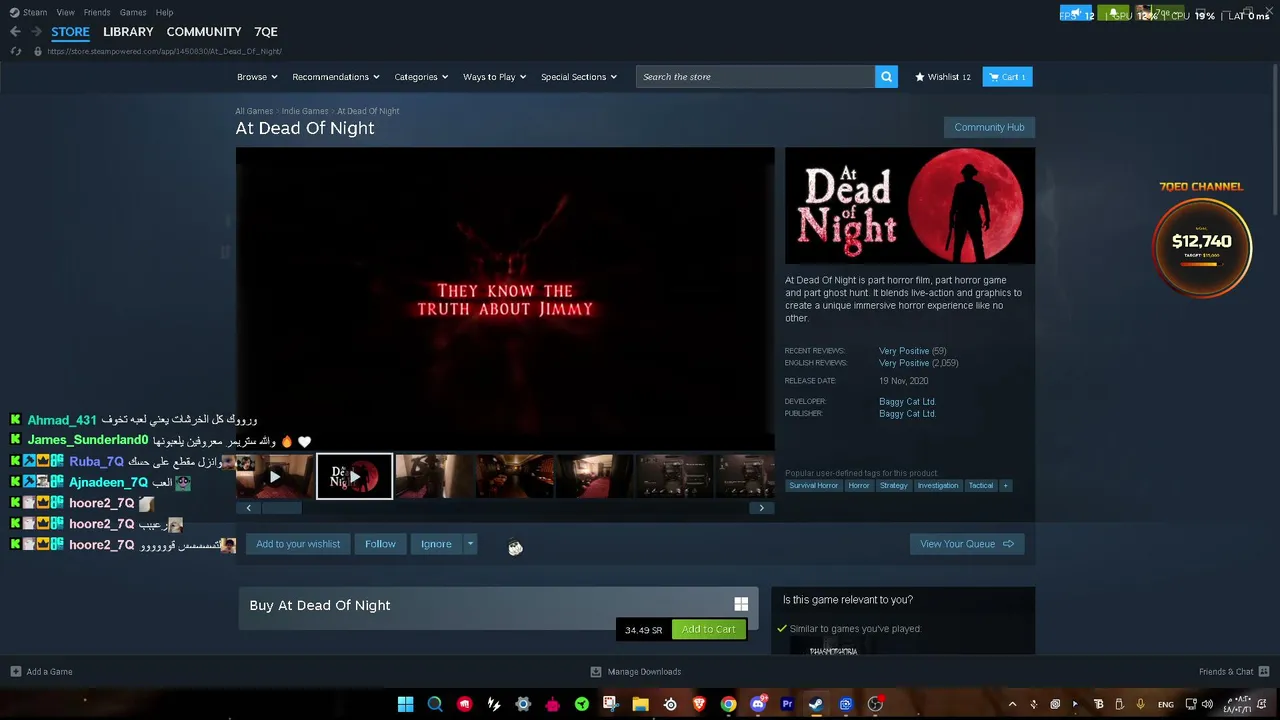The image size is (1280, 720).
Task: Open the Games menu
Action: [133, 12]
